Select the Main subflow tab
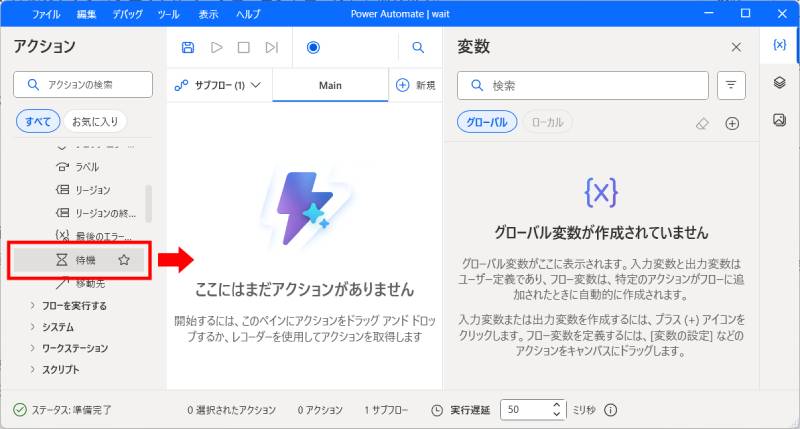The image size is (800, 429). pyautogui.click(x=330, y=85)
